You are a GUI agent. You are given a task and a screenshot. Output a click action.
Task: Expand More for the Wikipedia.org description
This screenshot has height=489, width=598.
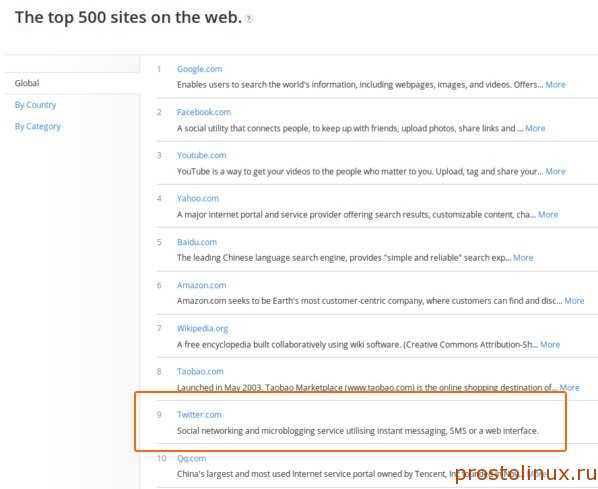[x=550, y=344]
